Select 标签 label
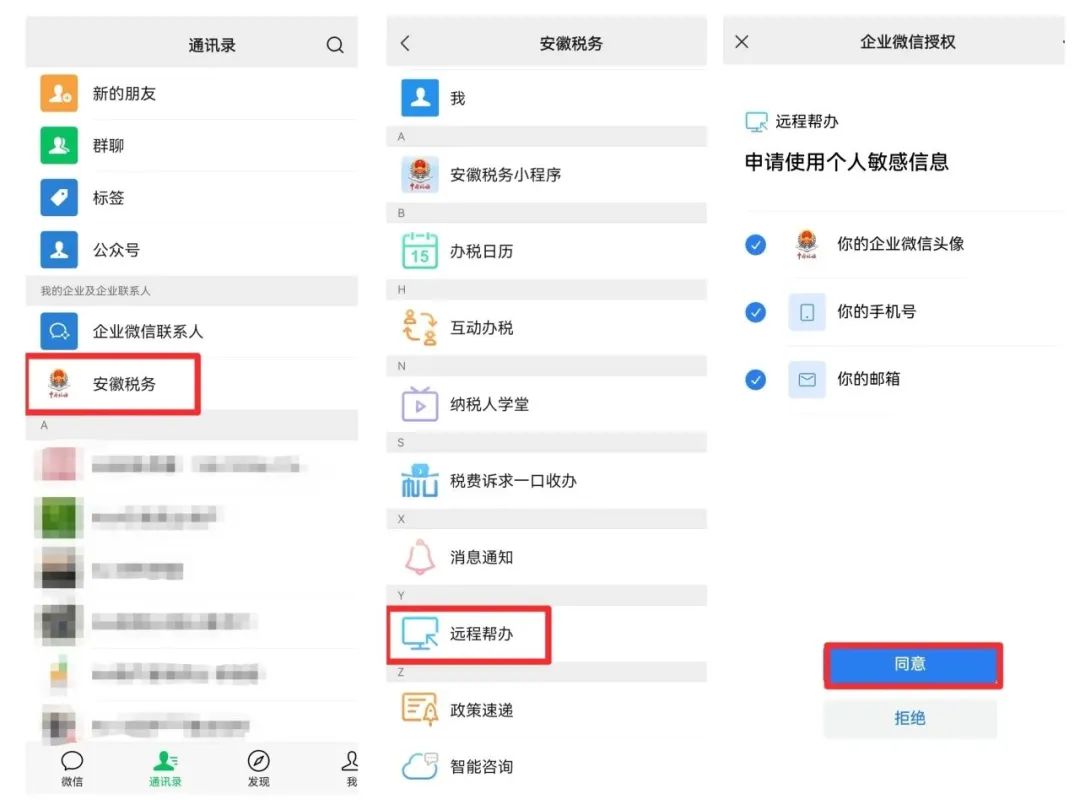Viewport: 1080px width, 810px height. pyautogui.click(x=108, y=198)
